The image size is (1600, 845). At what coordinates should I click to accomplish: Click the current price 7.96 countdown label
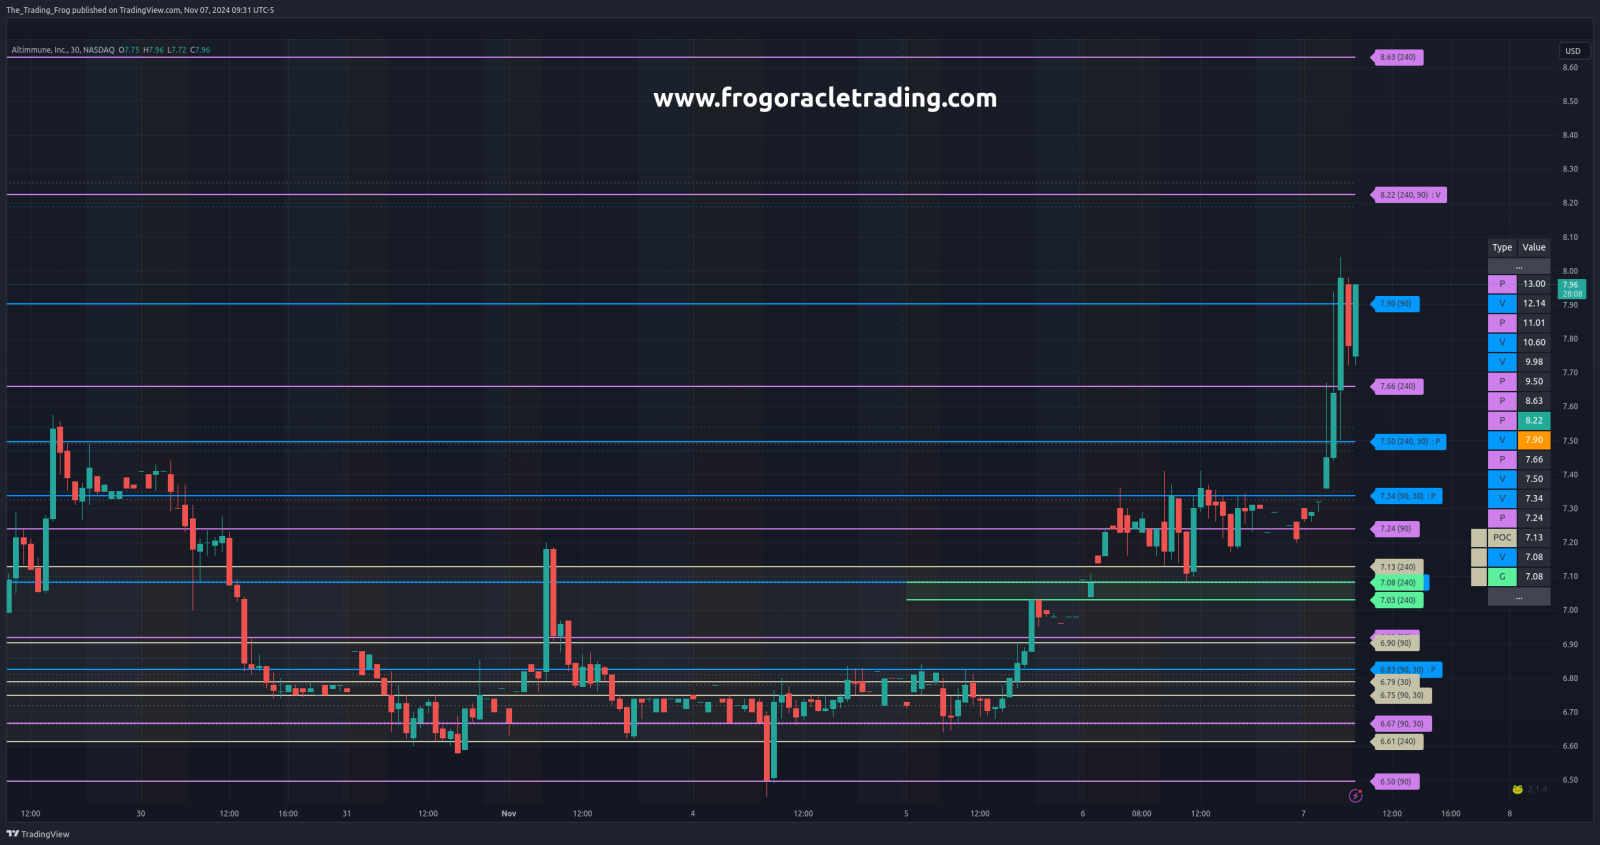[1573, 289]
